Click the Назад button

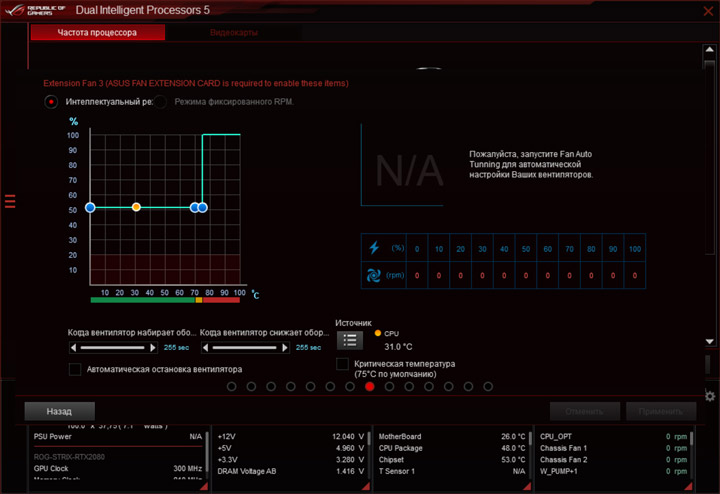point(59,411)
